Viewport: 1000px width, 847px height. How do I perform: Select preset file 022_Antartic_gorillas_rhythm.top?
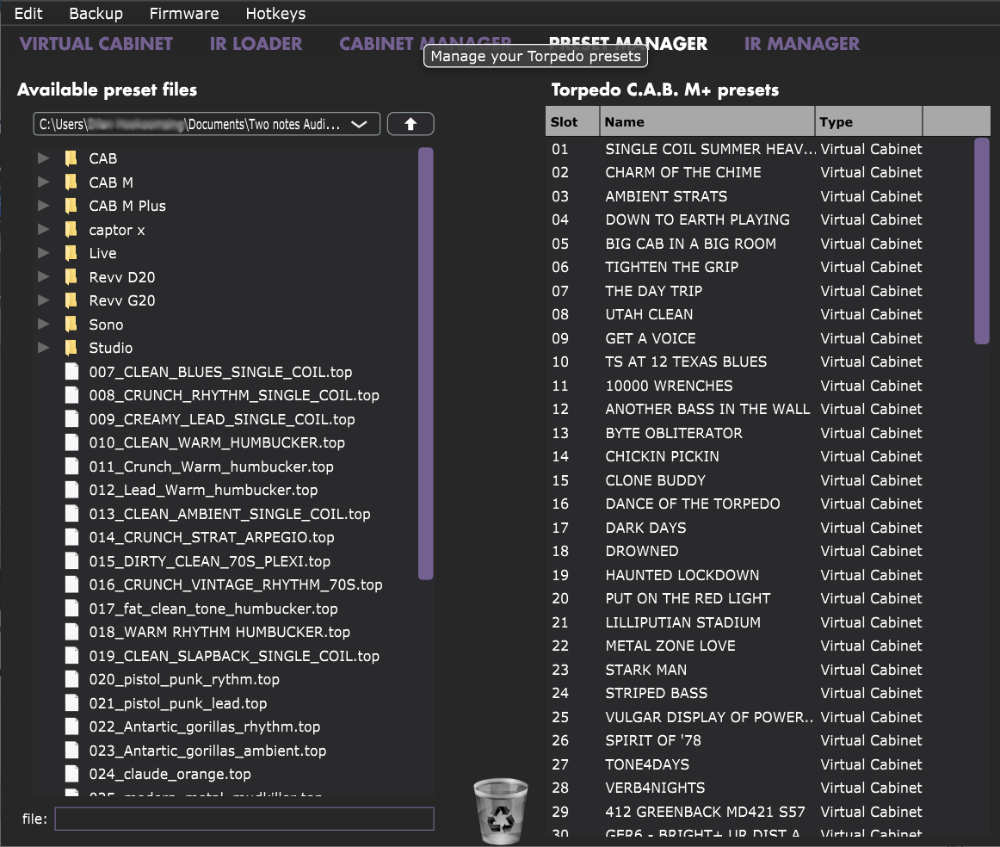205,727
